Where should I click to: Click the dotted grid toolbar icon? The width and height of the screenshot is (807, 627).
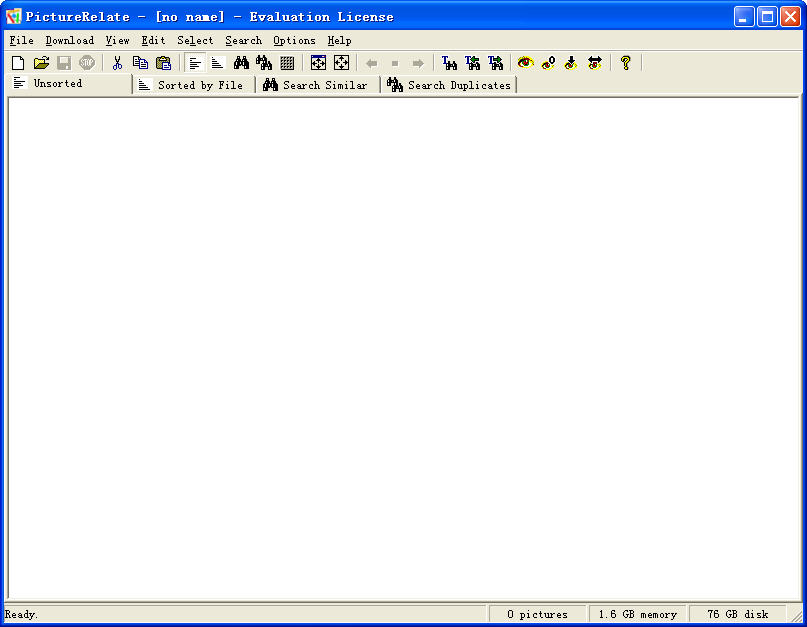[287, 63]
